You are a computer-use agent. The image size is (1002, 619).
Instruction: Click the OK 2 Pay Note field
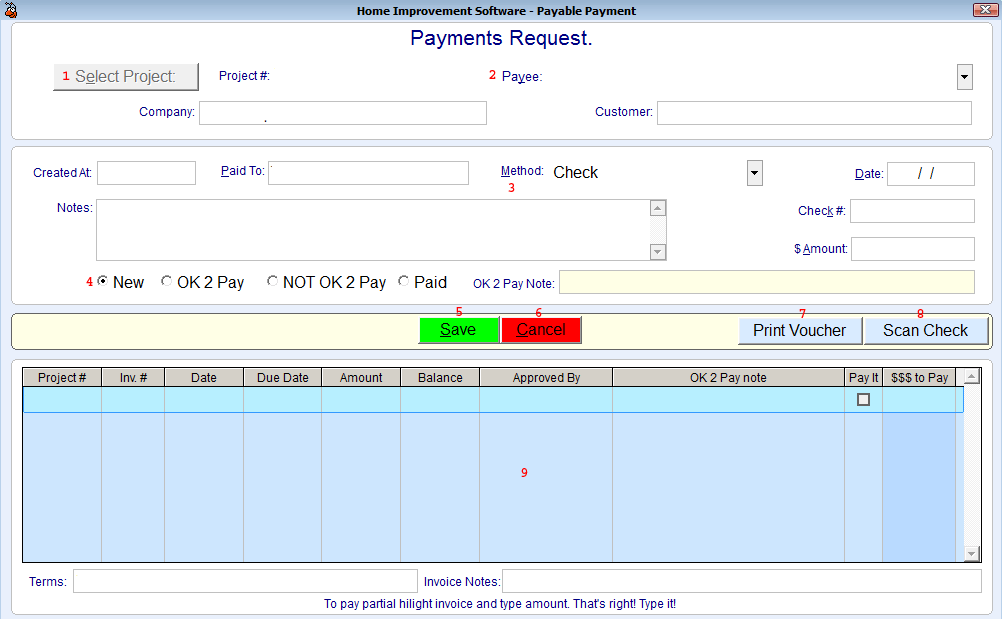click(x=767, y=282)
